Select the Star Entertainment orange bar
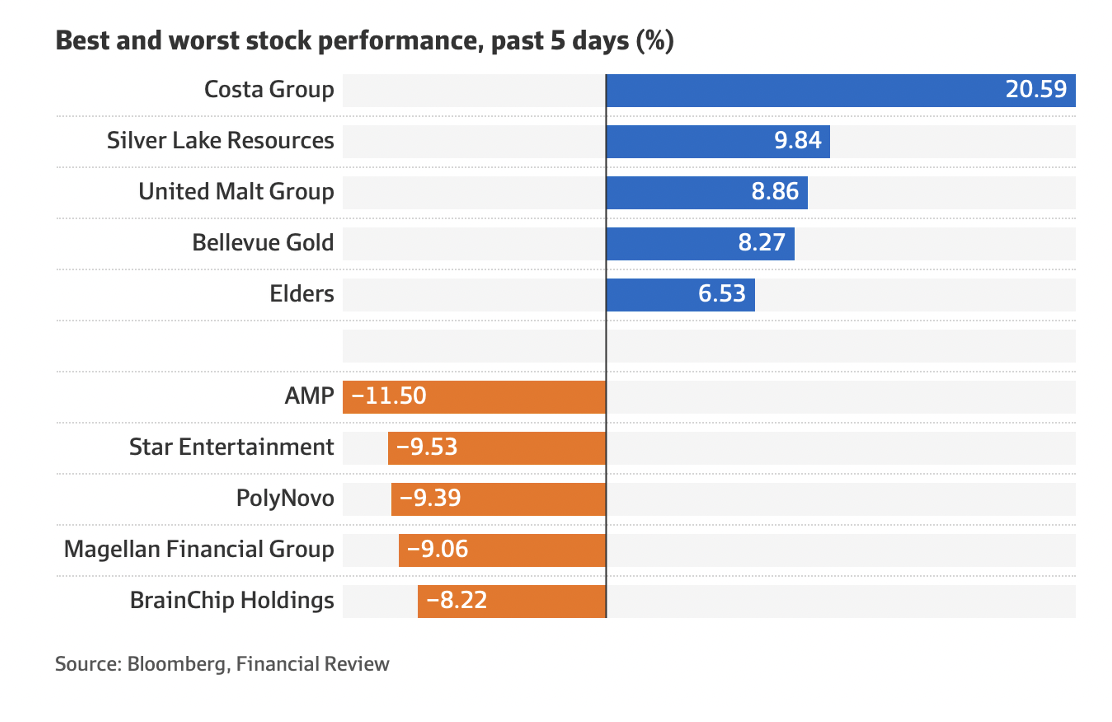The image size is (1112, 722). pyautogui.click(x=497, y=447)
